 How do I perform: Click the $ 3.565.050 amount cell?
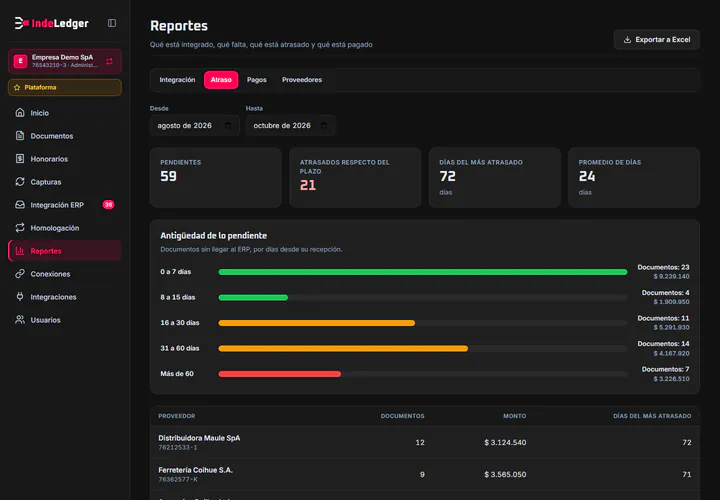pyautogui.click(x=505, y=474)
